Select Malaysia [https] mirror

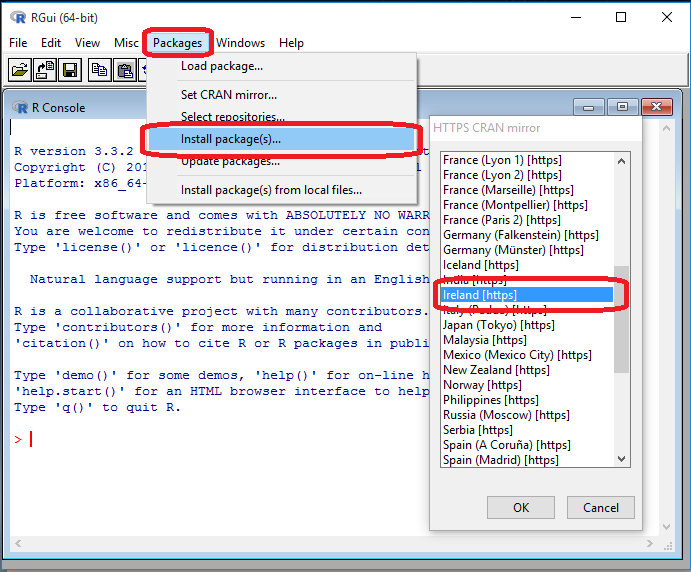pos(527,340)
